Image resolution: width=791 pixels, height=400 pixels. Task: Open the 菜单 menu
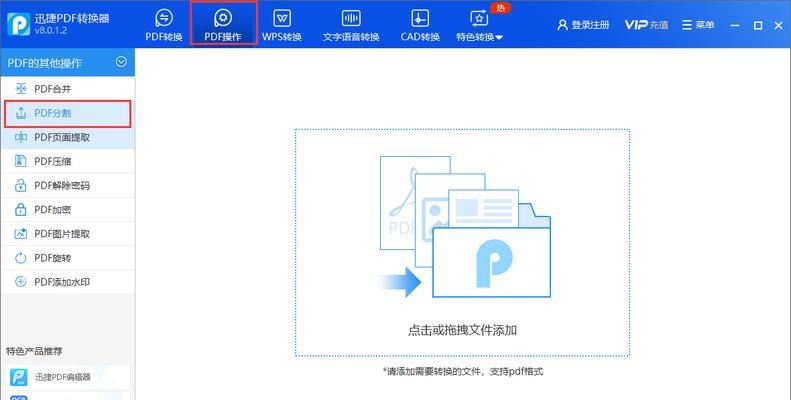coord(698,25)
